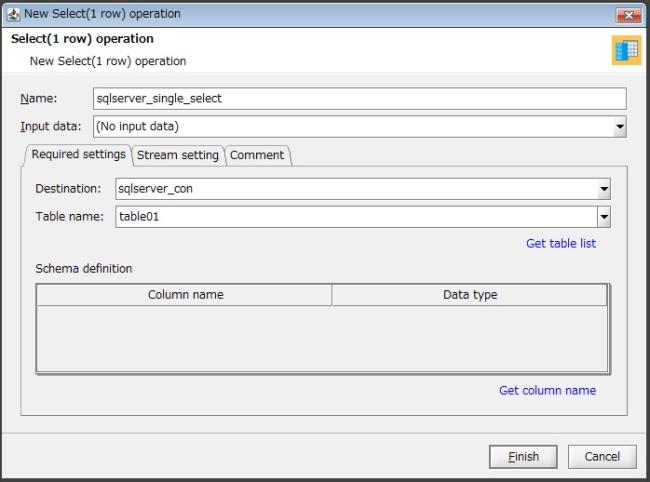Click the Get column name link
Viewport: 650px width, 482px height.
547,390
